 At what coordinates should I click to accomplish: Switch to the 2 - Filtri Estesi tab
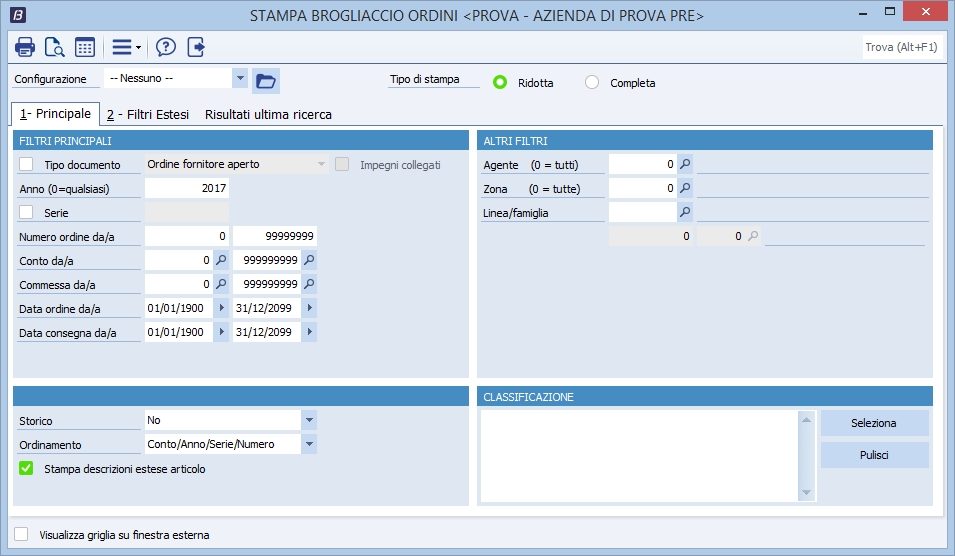pos(148,114)
